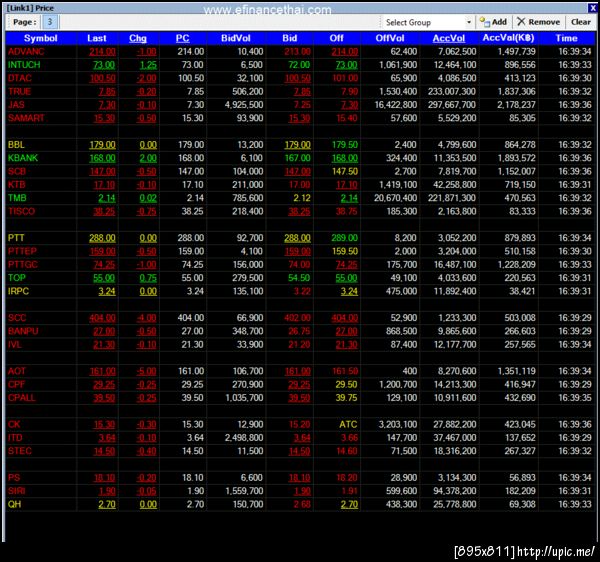Select the TRUE symbol

19,92
